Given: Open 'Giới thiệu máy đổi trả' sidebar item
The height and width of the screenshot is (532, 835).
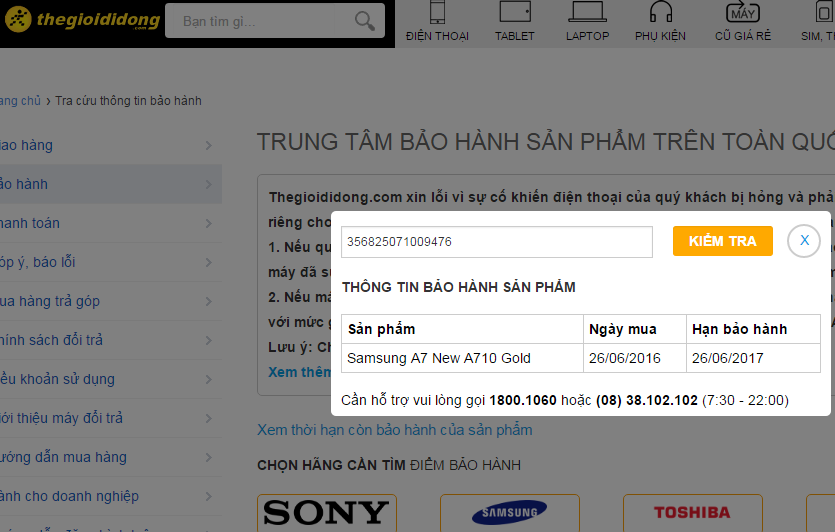Looking at the screenshot, I should pyautogui.click(x=111, y=418).
